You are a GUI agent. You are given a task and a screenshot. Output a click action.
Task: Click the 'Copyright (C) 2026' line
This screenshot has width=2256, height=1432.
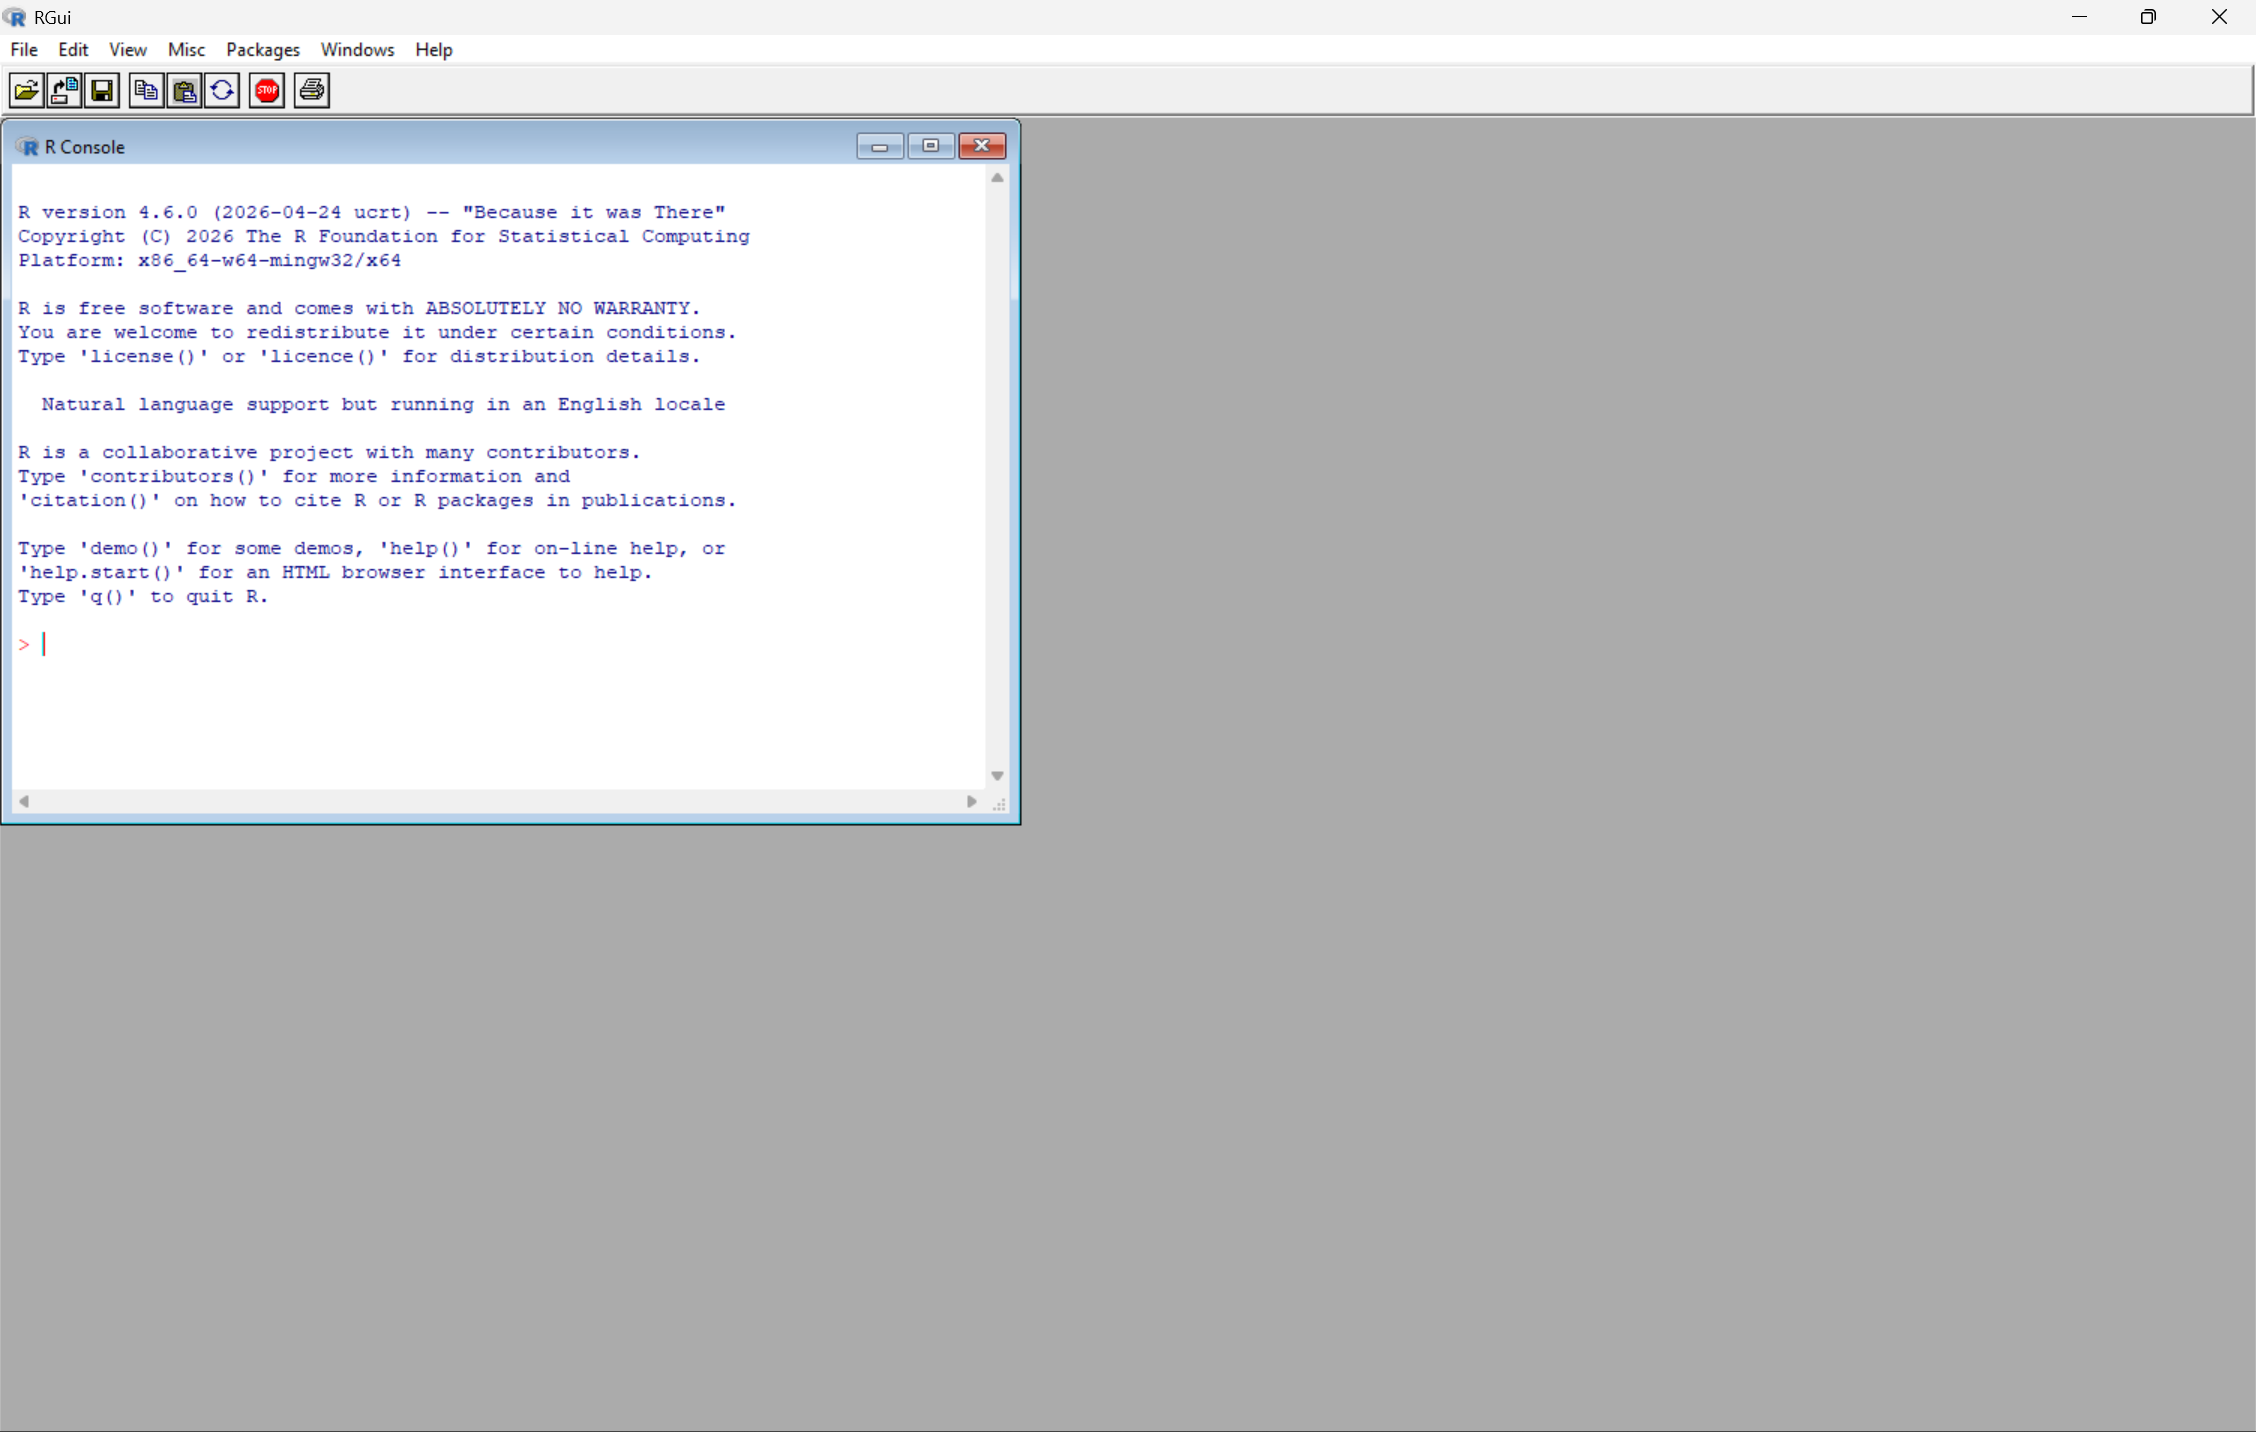click(383, 237)
